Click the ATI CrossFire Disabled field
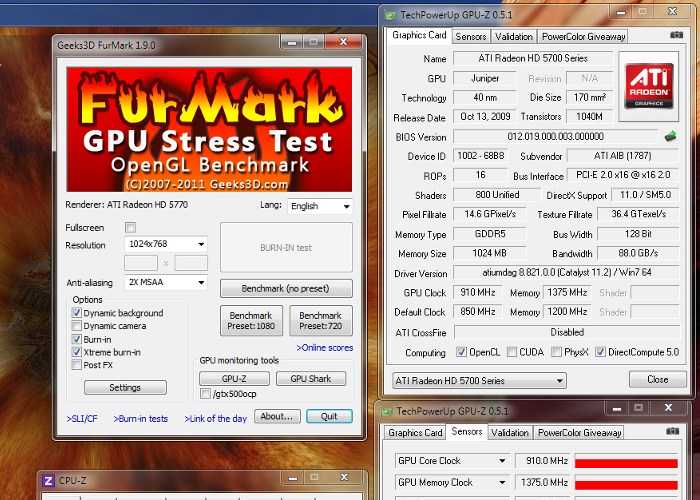Image resolution: width=700 pixels, height=500 pixels. tap(567, 332)
